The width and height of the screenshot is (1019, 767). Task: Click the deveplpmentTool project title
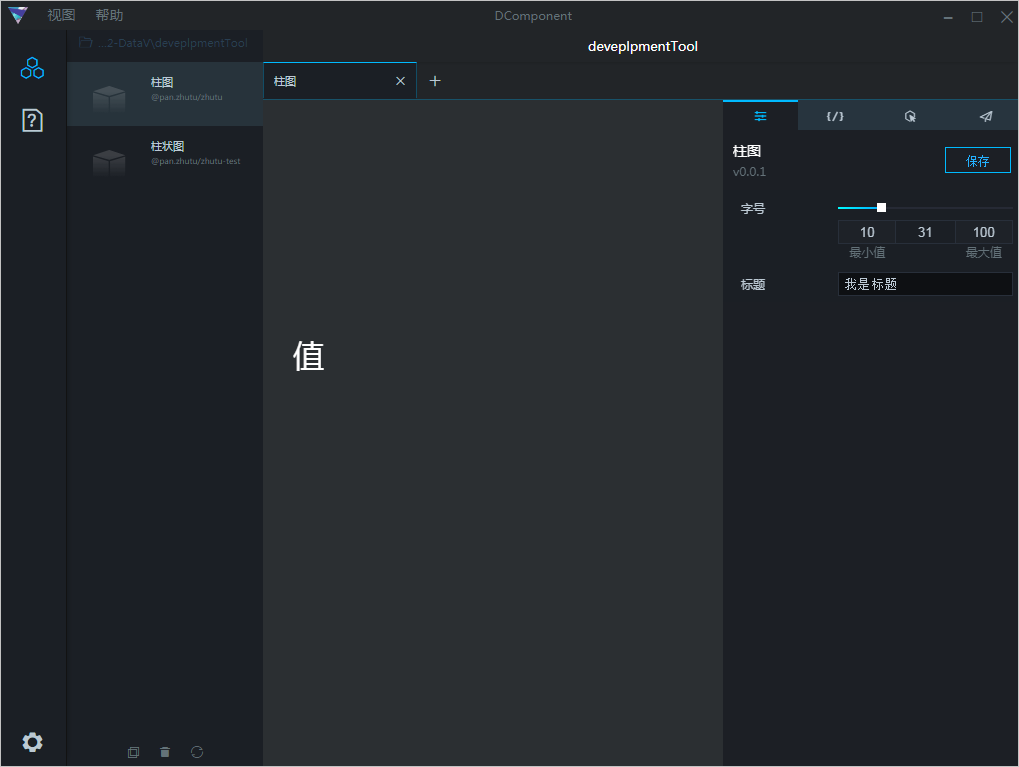pos(643,46)
